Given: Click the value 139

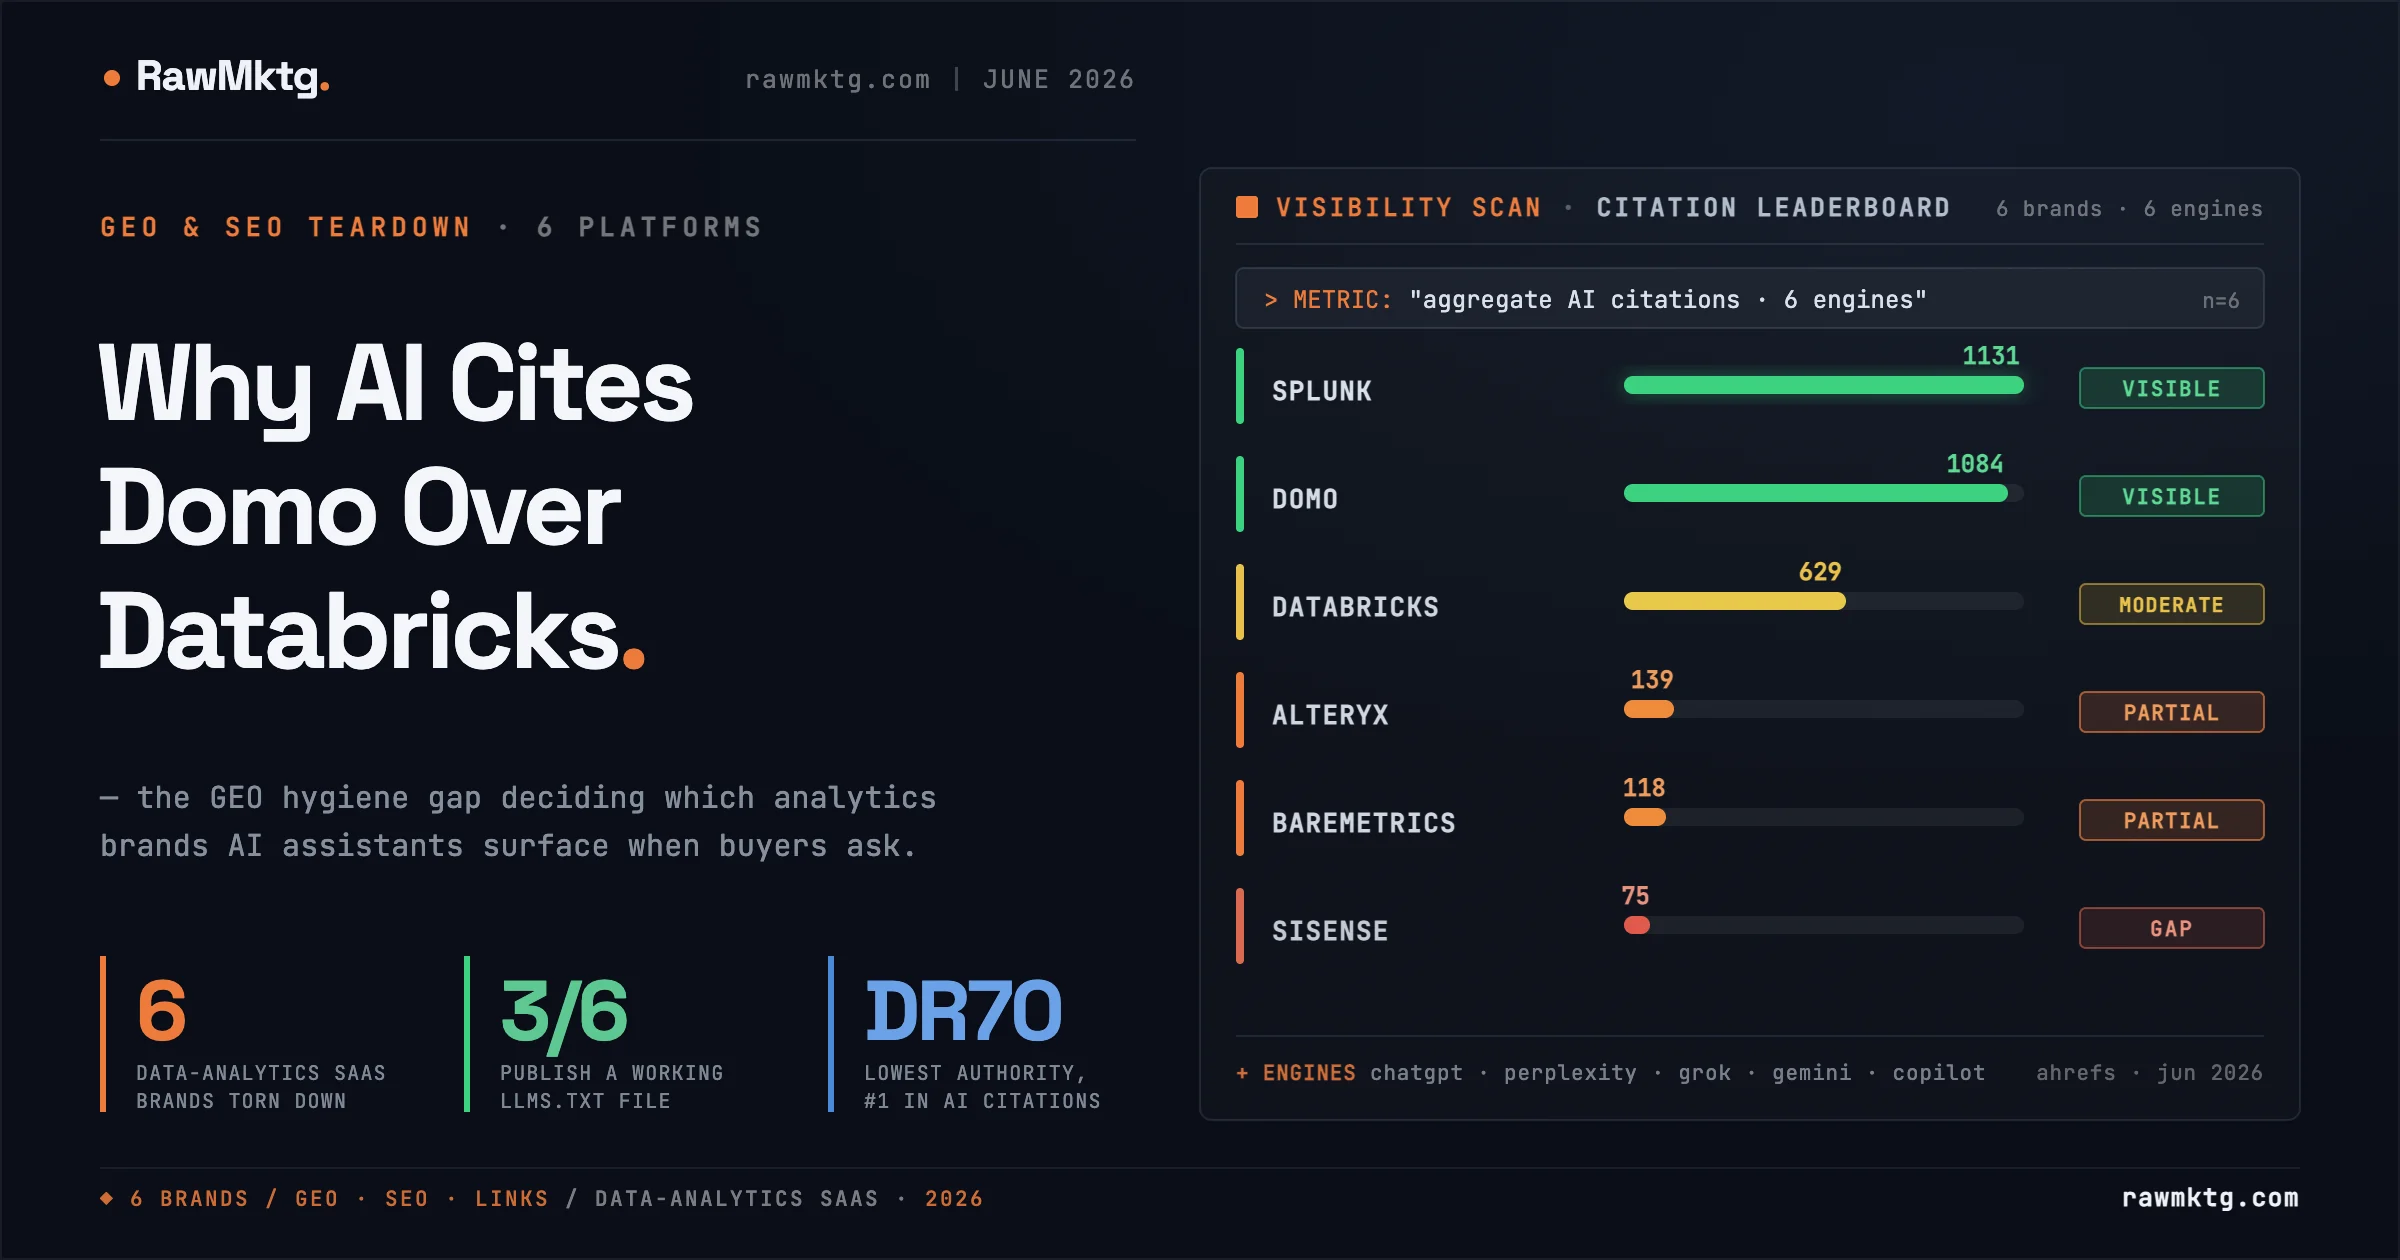Looking at the screenshot, I should (1651, 680).
